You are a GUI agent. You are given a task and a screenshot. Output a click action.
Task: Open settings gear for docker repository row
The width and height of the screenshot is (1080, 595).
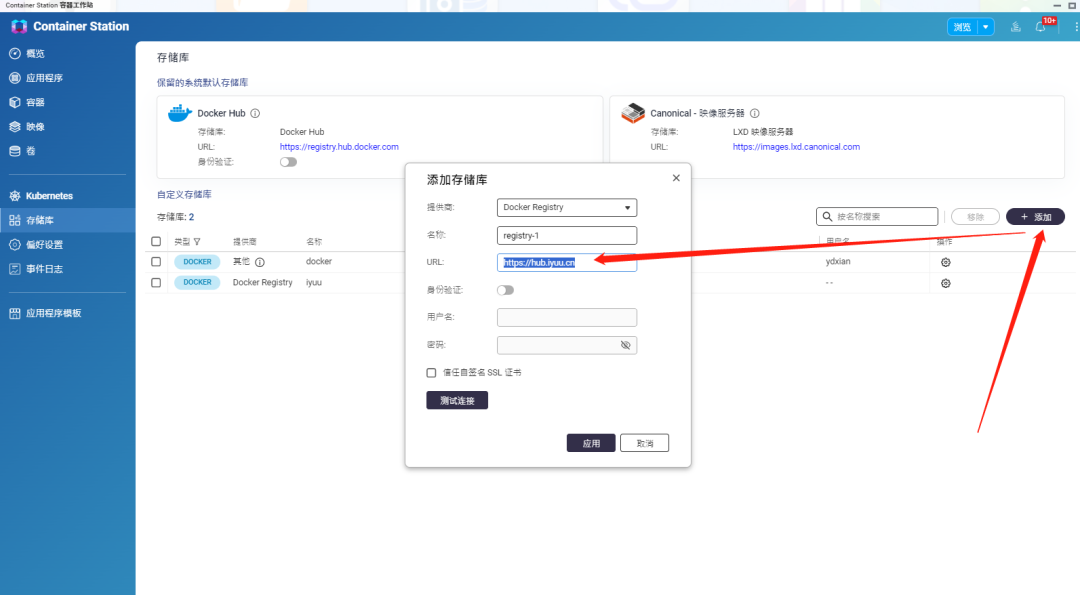pyautogui.click(x=945, y=262)
